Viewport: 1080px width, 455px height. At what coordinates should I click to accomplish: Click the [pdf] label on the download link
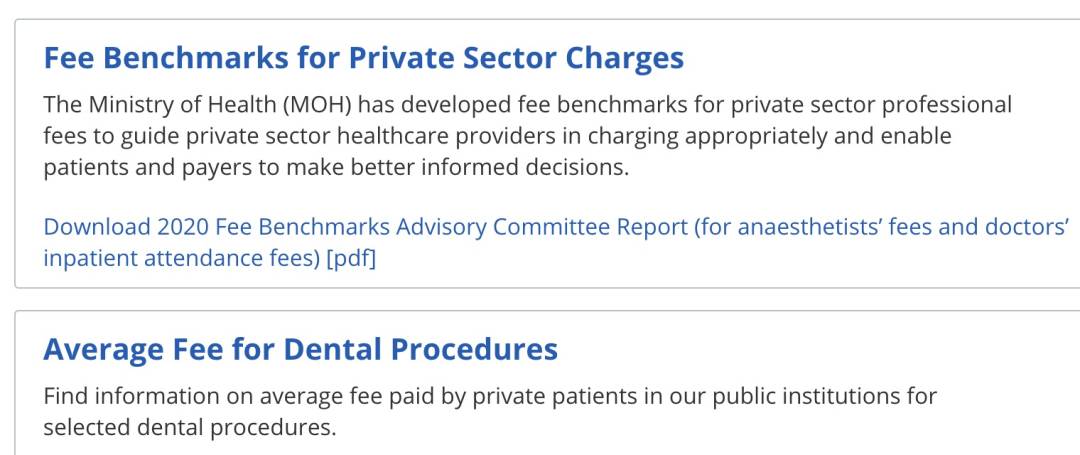pos(351,258)
